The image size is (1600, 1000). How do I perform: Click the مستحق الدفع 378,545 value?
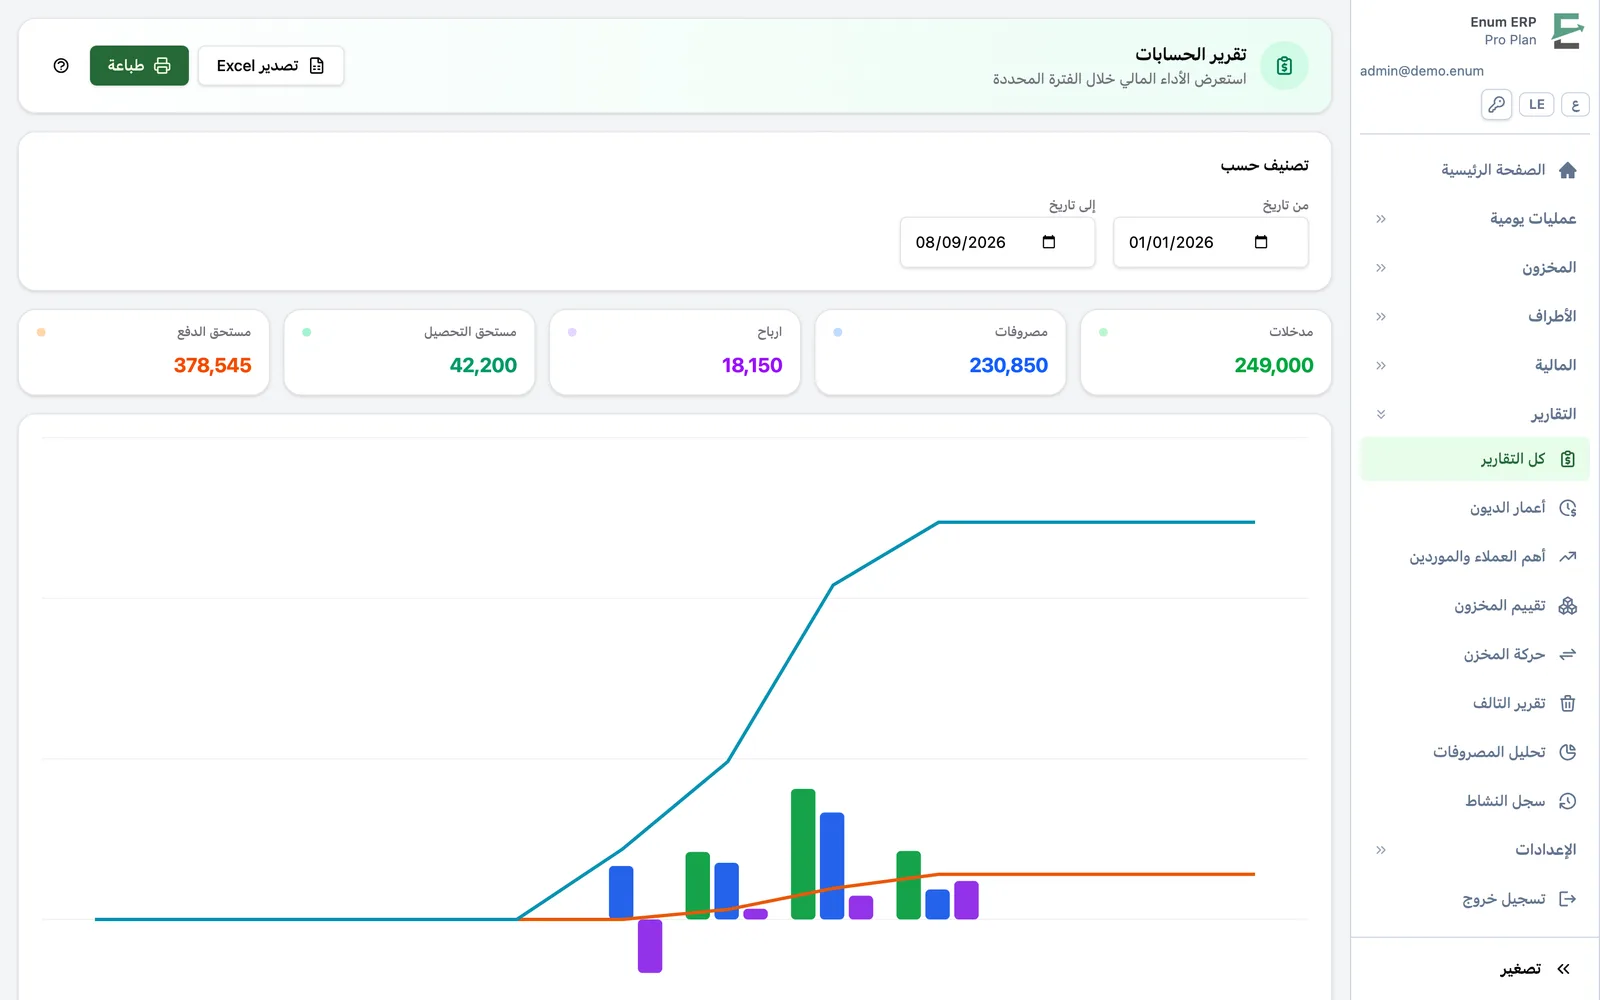pos(213,366)
